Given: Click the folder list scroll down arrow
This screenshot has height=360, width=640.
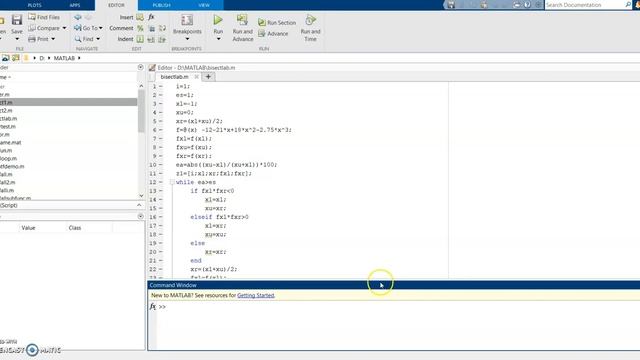Looking at the screenshot, I should coord(141,196).
